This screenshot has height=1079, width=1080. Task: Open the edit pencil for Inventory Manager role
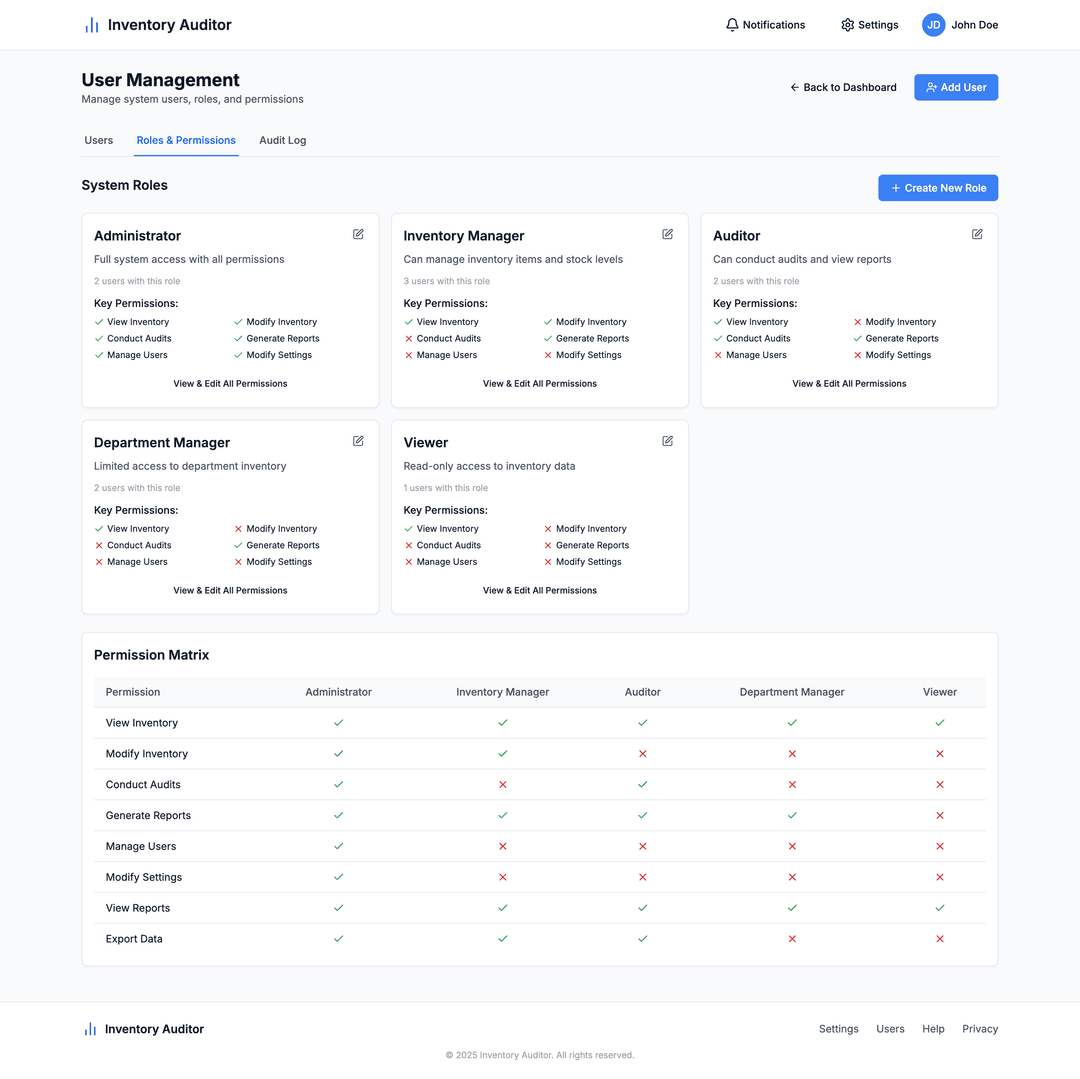point(667,234)
